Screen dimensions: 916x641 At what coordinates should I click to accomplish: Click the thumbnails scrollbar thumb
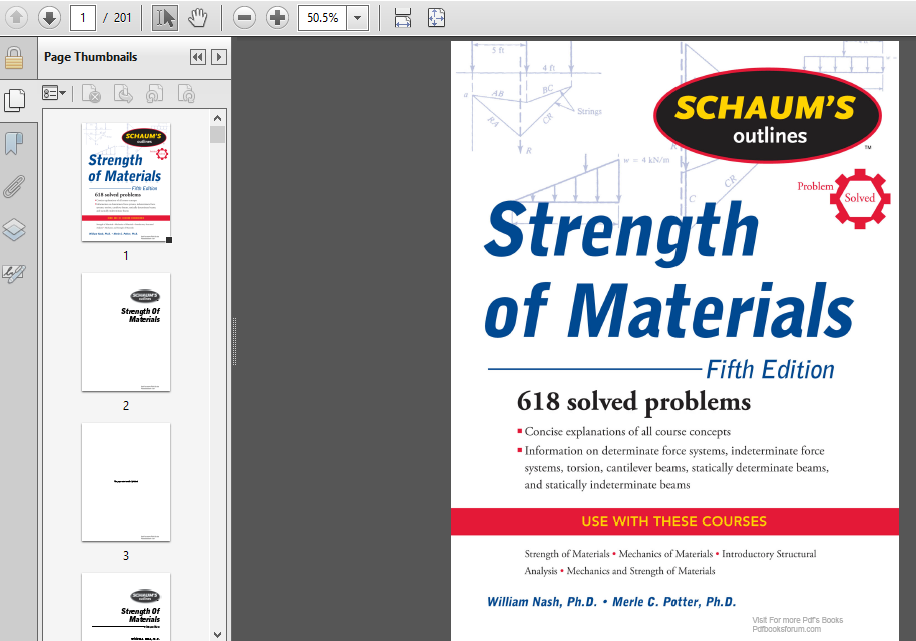click(217, 134)
